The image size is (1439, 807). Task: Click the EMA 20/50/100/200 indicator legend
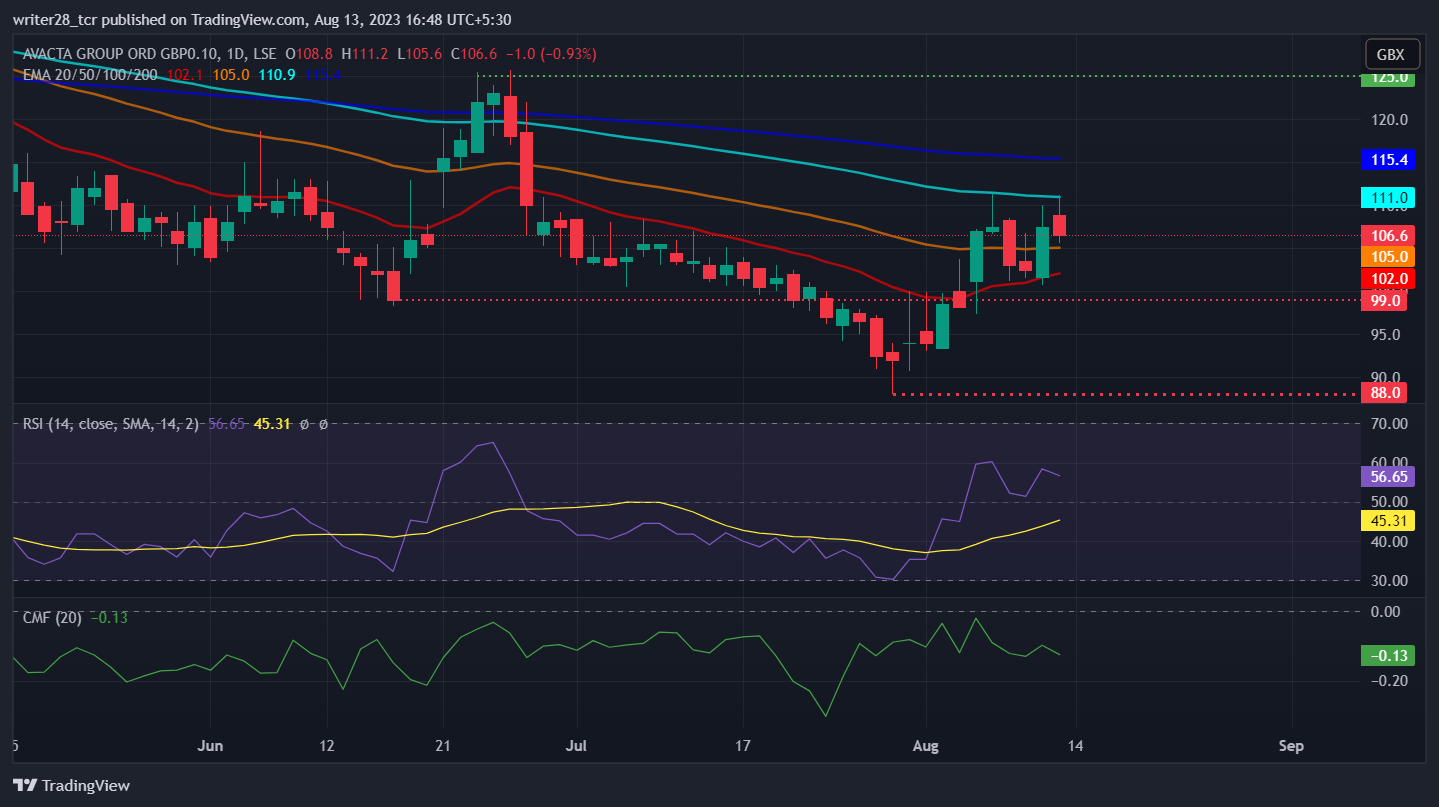point(90,74)
